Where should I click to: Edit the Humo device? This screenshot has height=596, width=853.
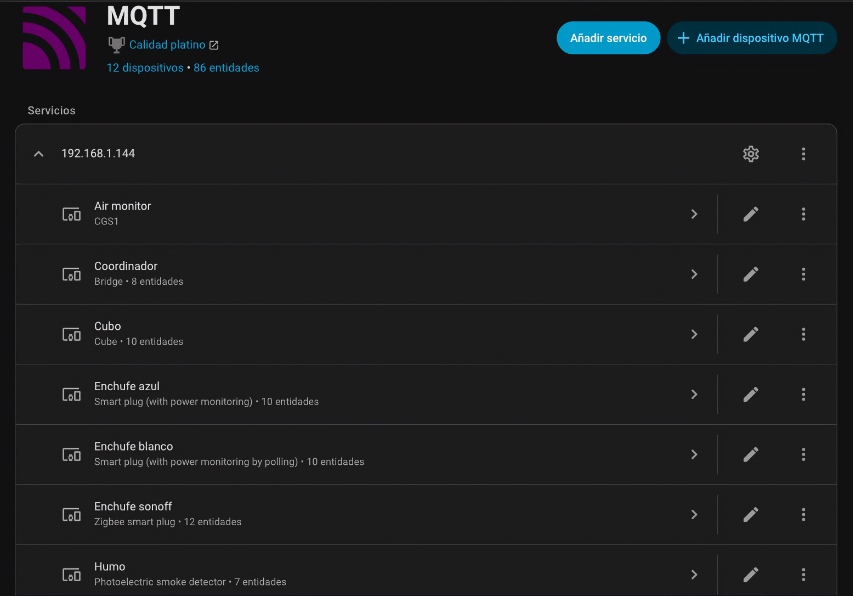(x=751, y=575)
